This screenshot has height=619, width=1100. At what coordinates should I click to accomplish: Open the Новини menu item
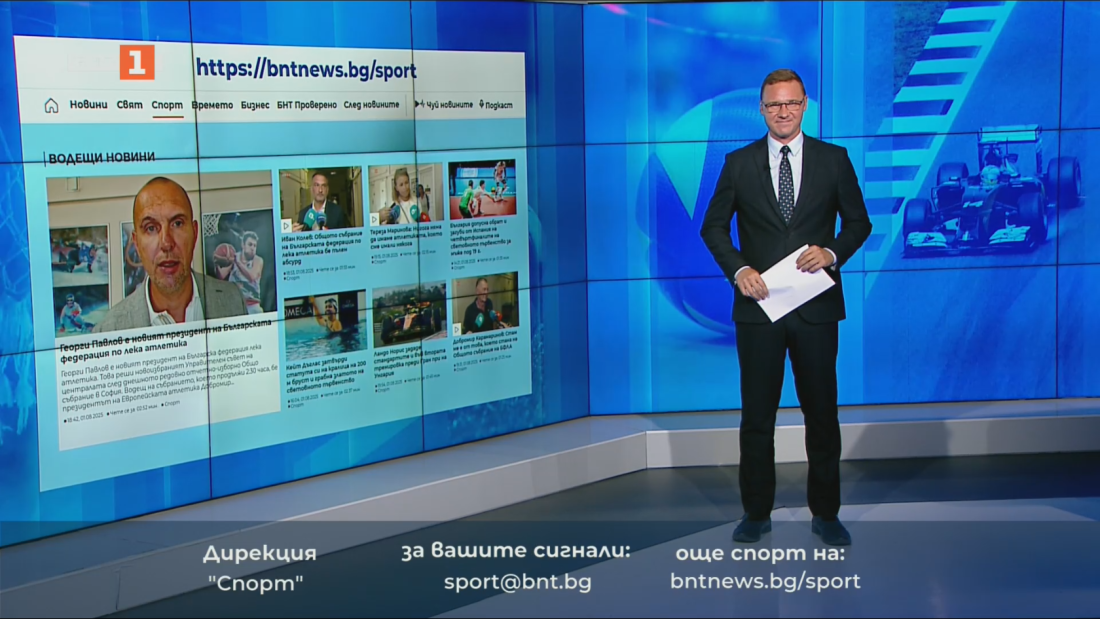(x=88, y=105)
